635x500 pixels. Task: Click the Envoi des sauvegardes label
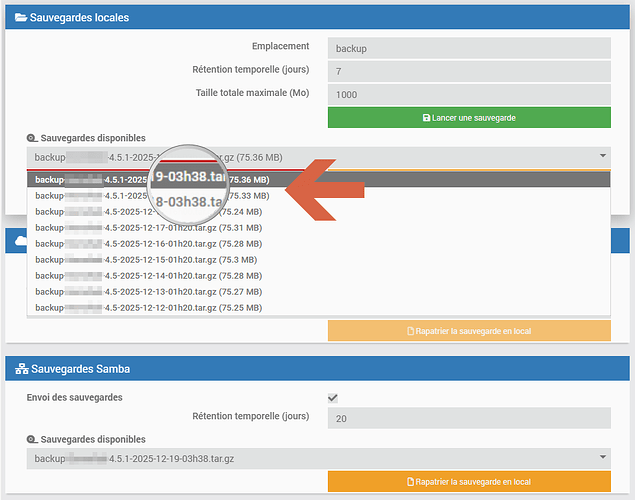[75, 397]
